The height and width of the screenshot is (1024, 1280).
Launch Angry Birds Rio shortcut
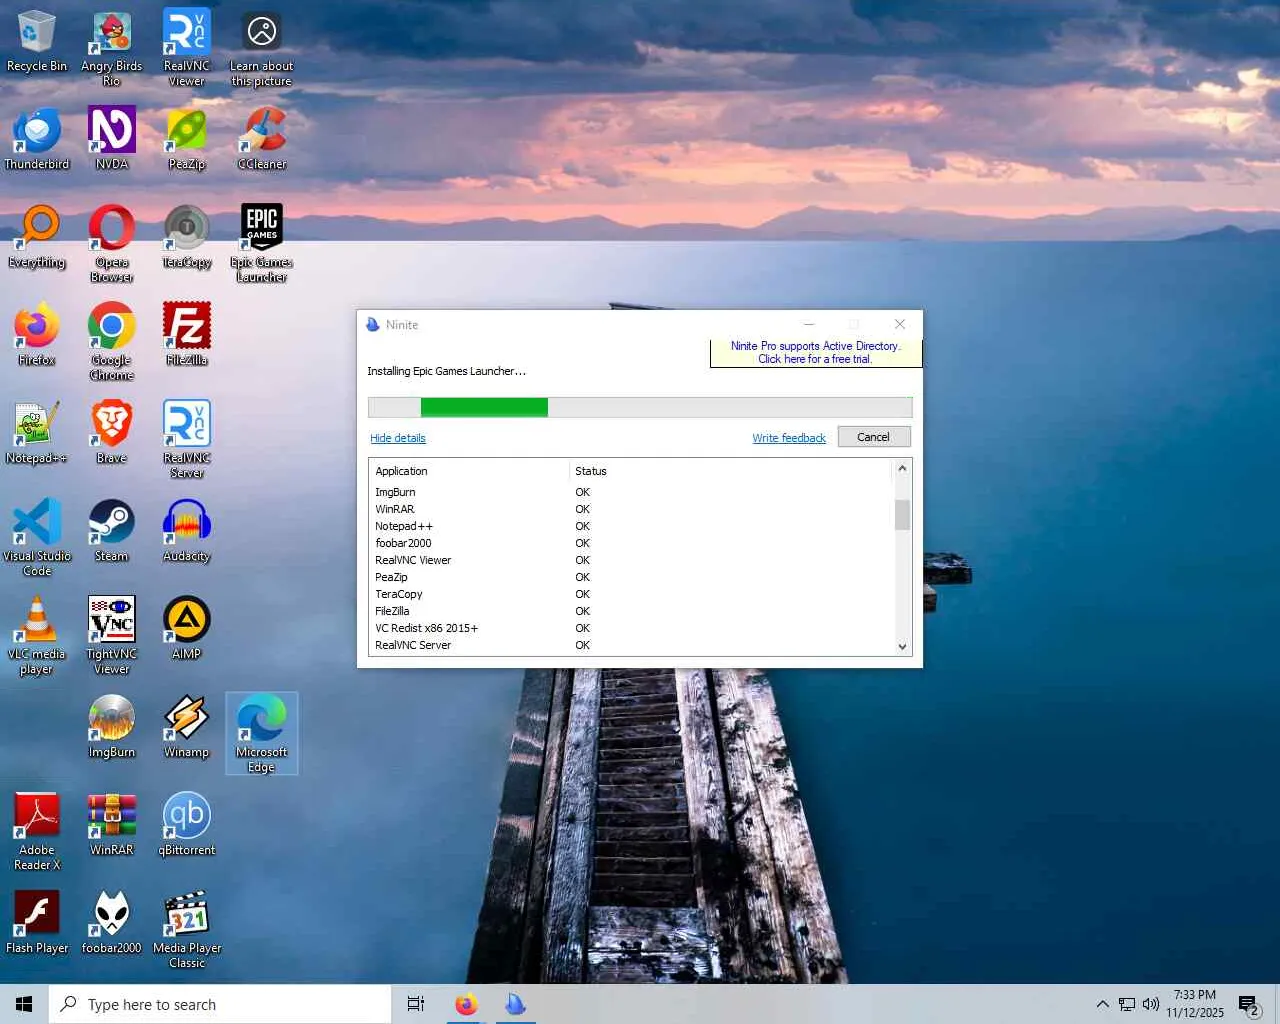click(x=112, y=48)
